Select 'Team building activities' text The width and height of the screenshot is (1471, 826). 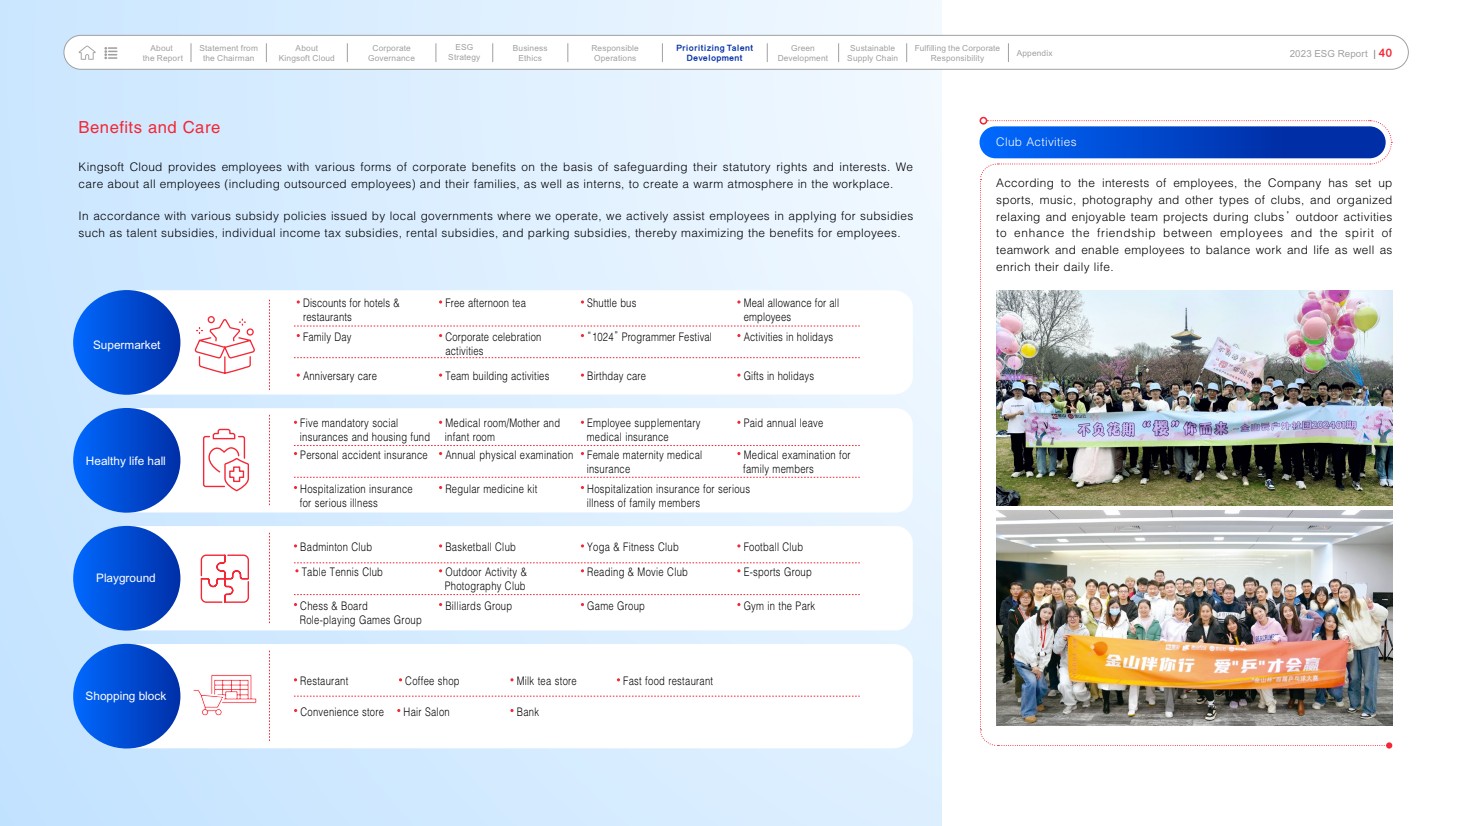[497, 376]
